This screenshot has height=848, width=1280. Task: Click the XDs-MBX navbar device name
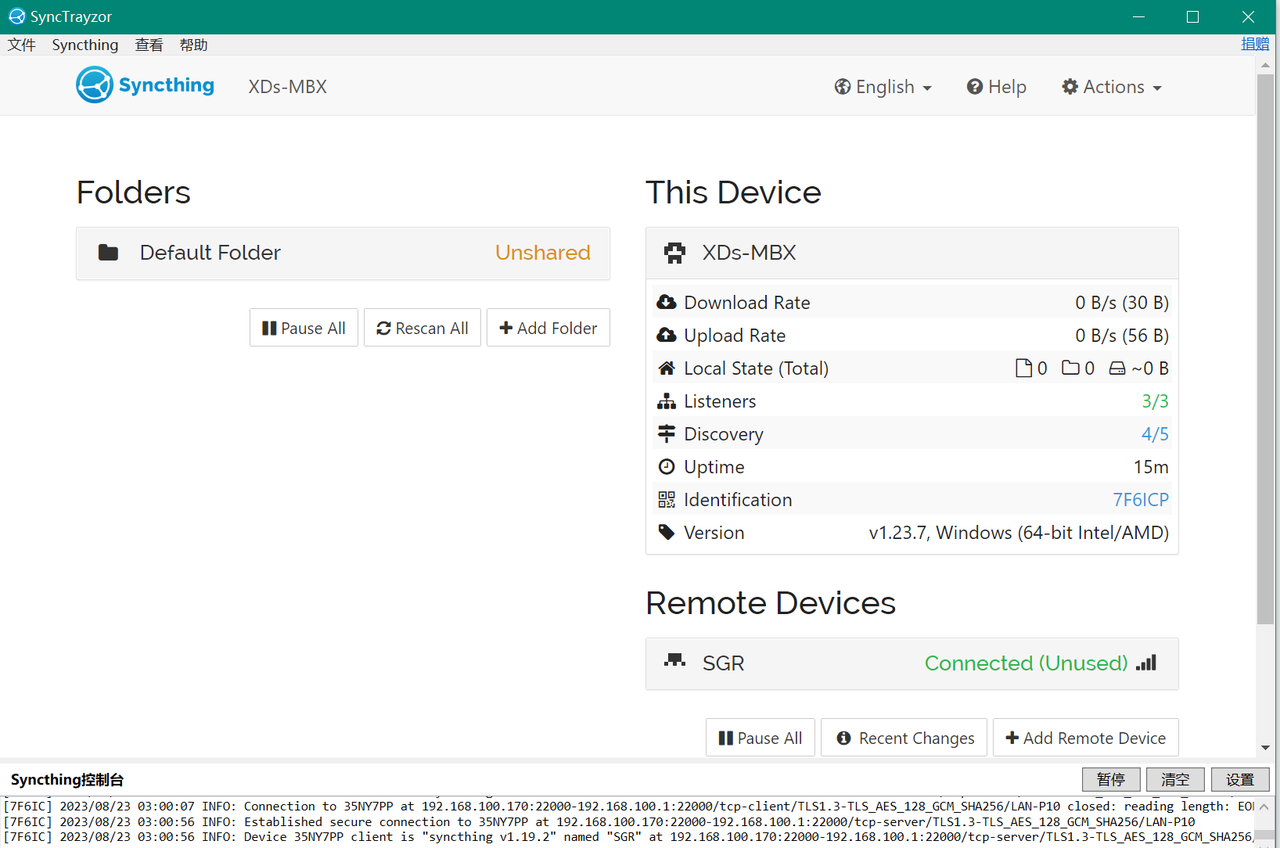288,86
